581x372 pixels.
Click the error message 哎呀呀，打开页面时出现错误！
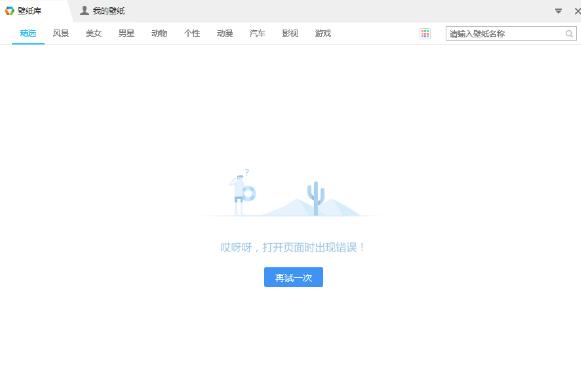tap(292, 247)
